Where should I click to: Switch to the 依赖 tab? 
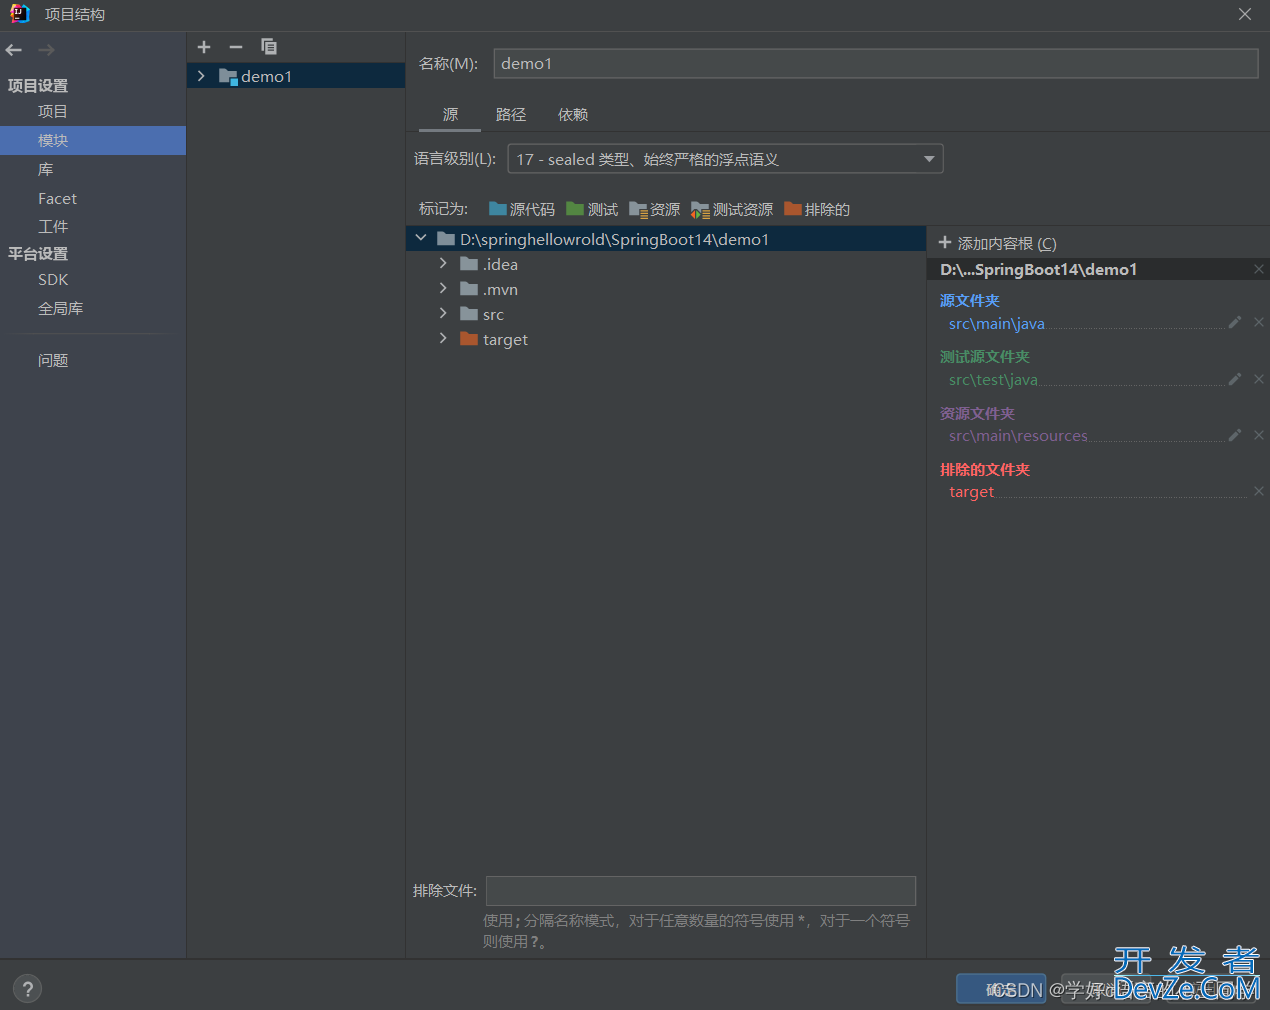tap(573, 115)
